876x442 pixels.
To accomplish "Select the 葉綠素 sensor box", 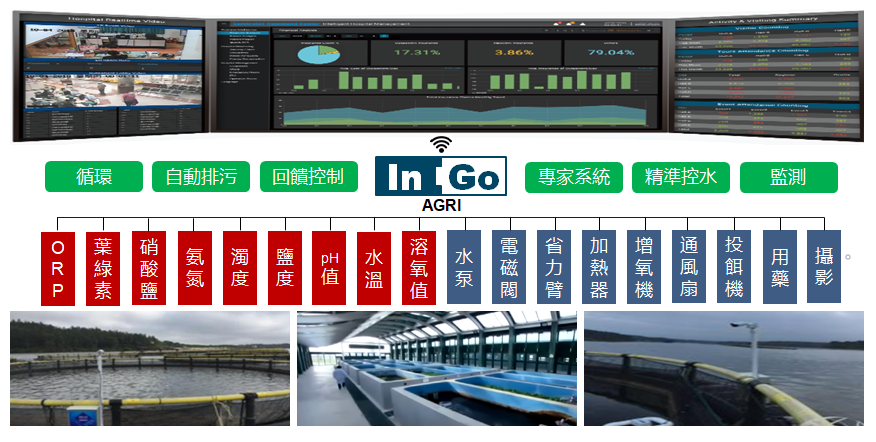I will pos(103,268).
